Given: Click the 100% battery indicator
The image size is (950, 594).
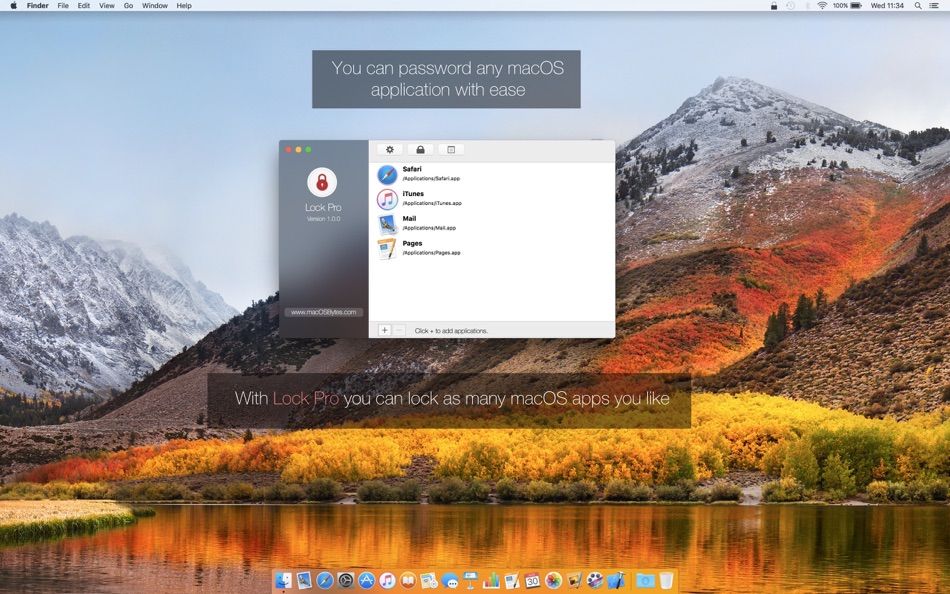Looking at the screenshot, I should tap(847, 5).
